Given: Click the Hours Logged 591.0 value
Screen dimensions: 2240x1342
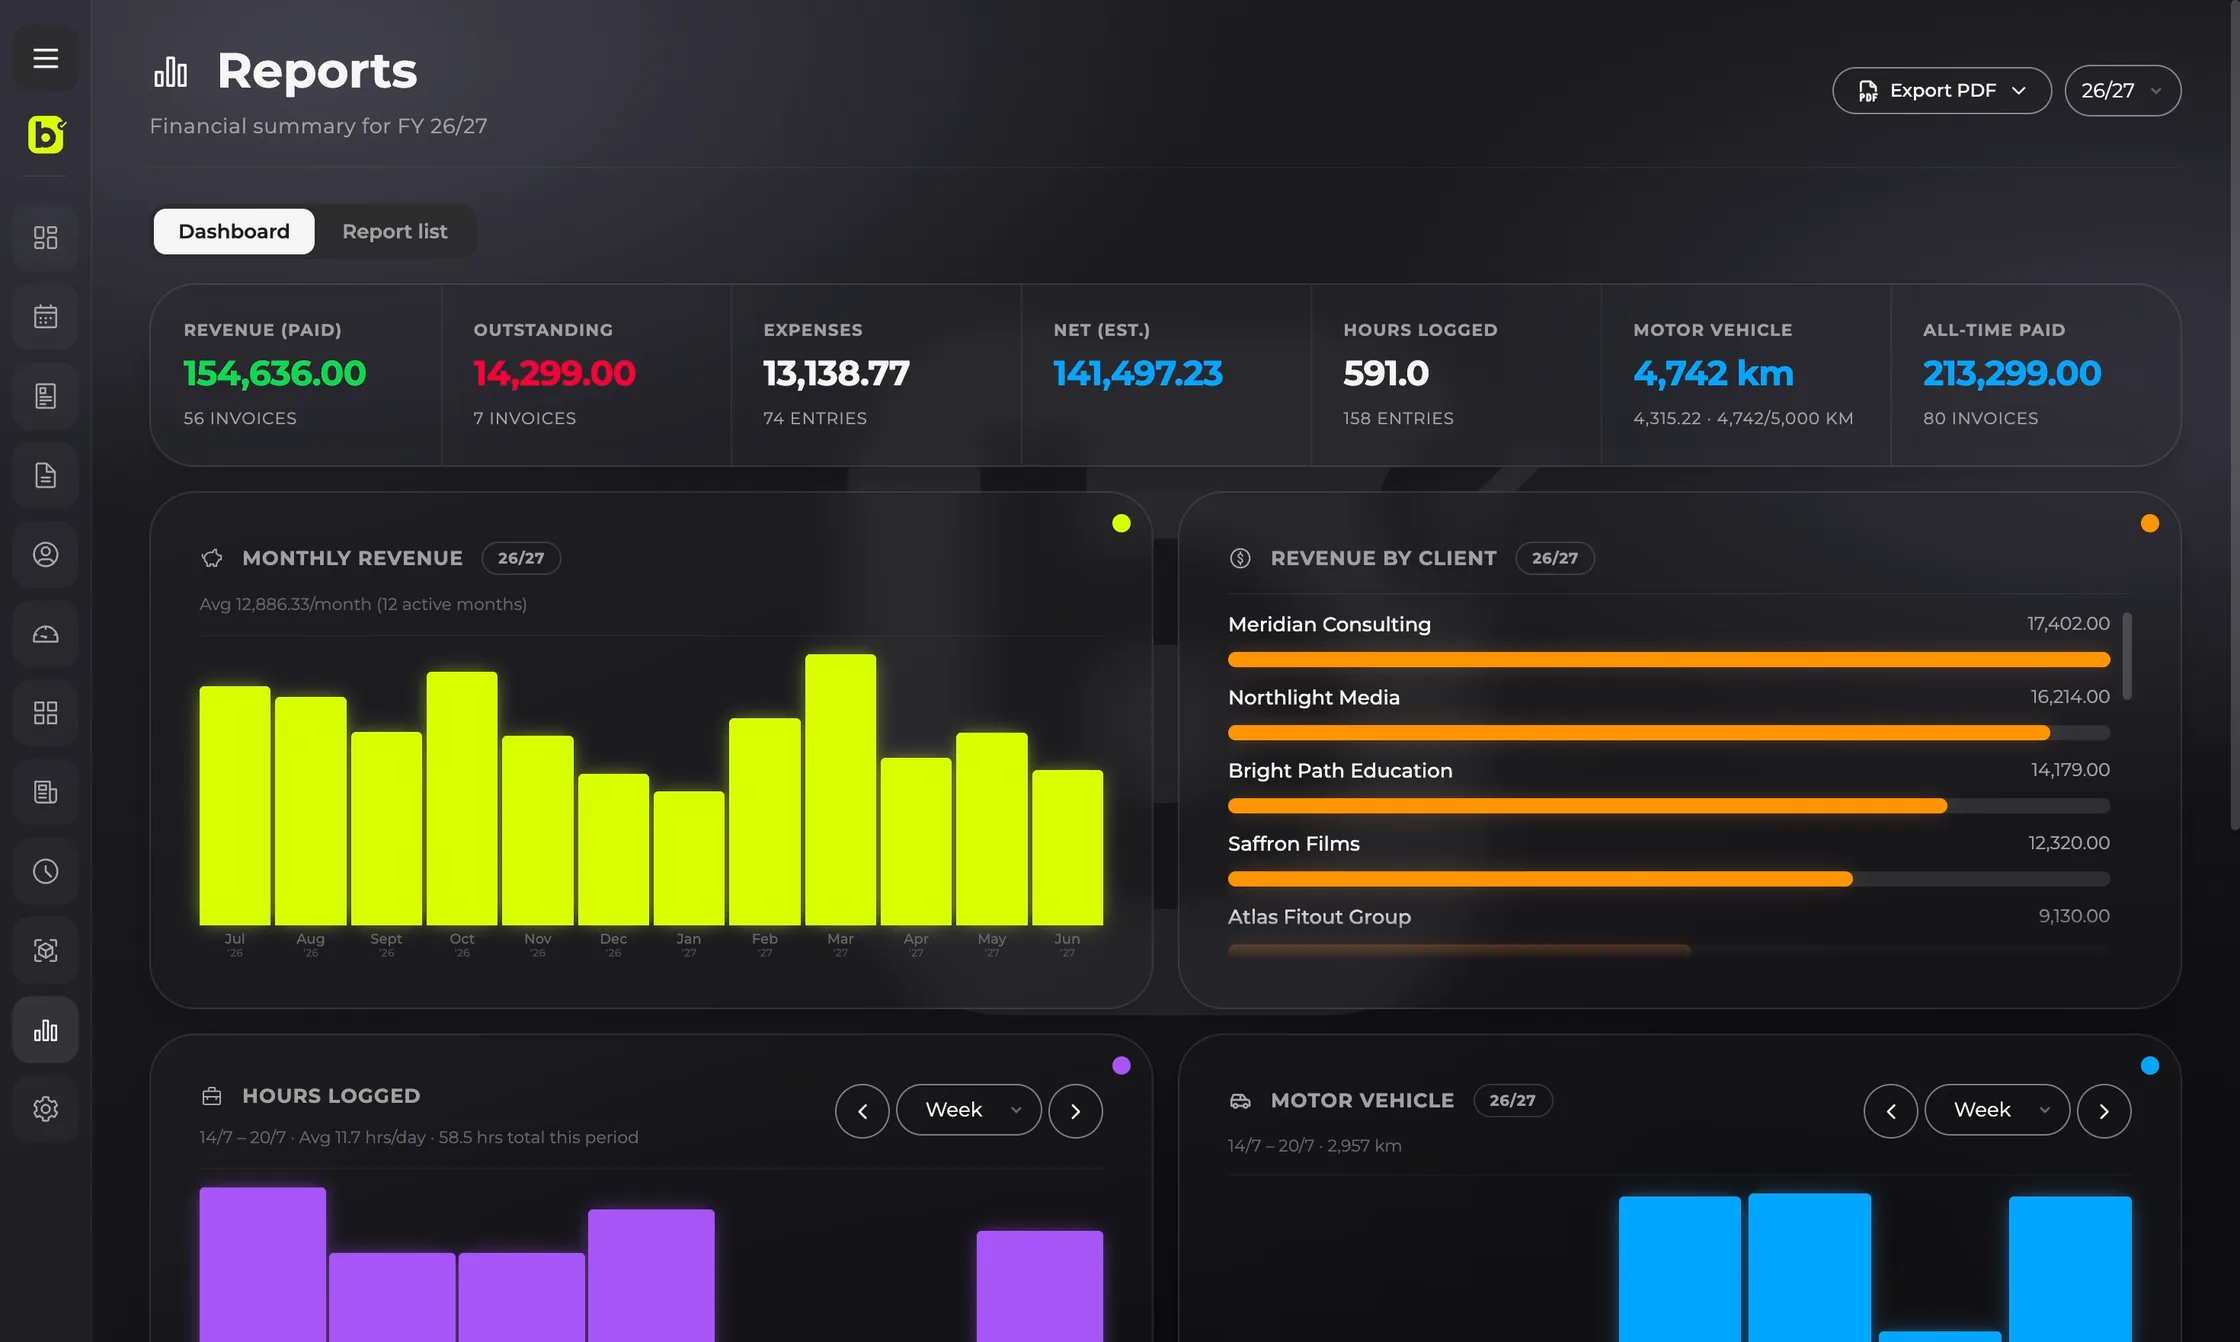Looking at the screenshot, I should pyautogui.click(x=1386, y=373).
